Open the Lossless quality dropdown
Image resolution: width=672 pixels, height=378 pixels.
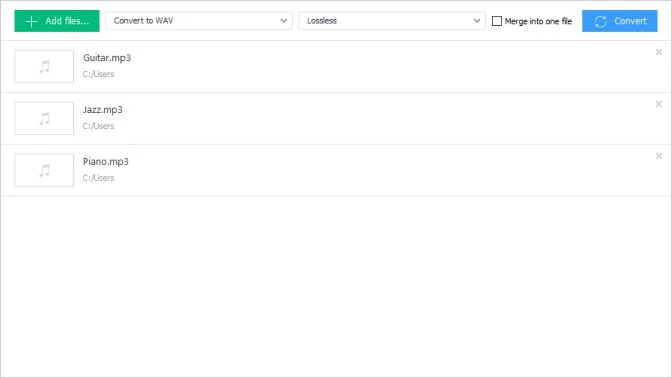pyautogui.click(x=392, y=21)
